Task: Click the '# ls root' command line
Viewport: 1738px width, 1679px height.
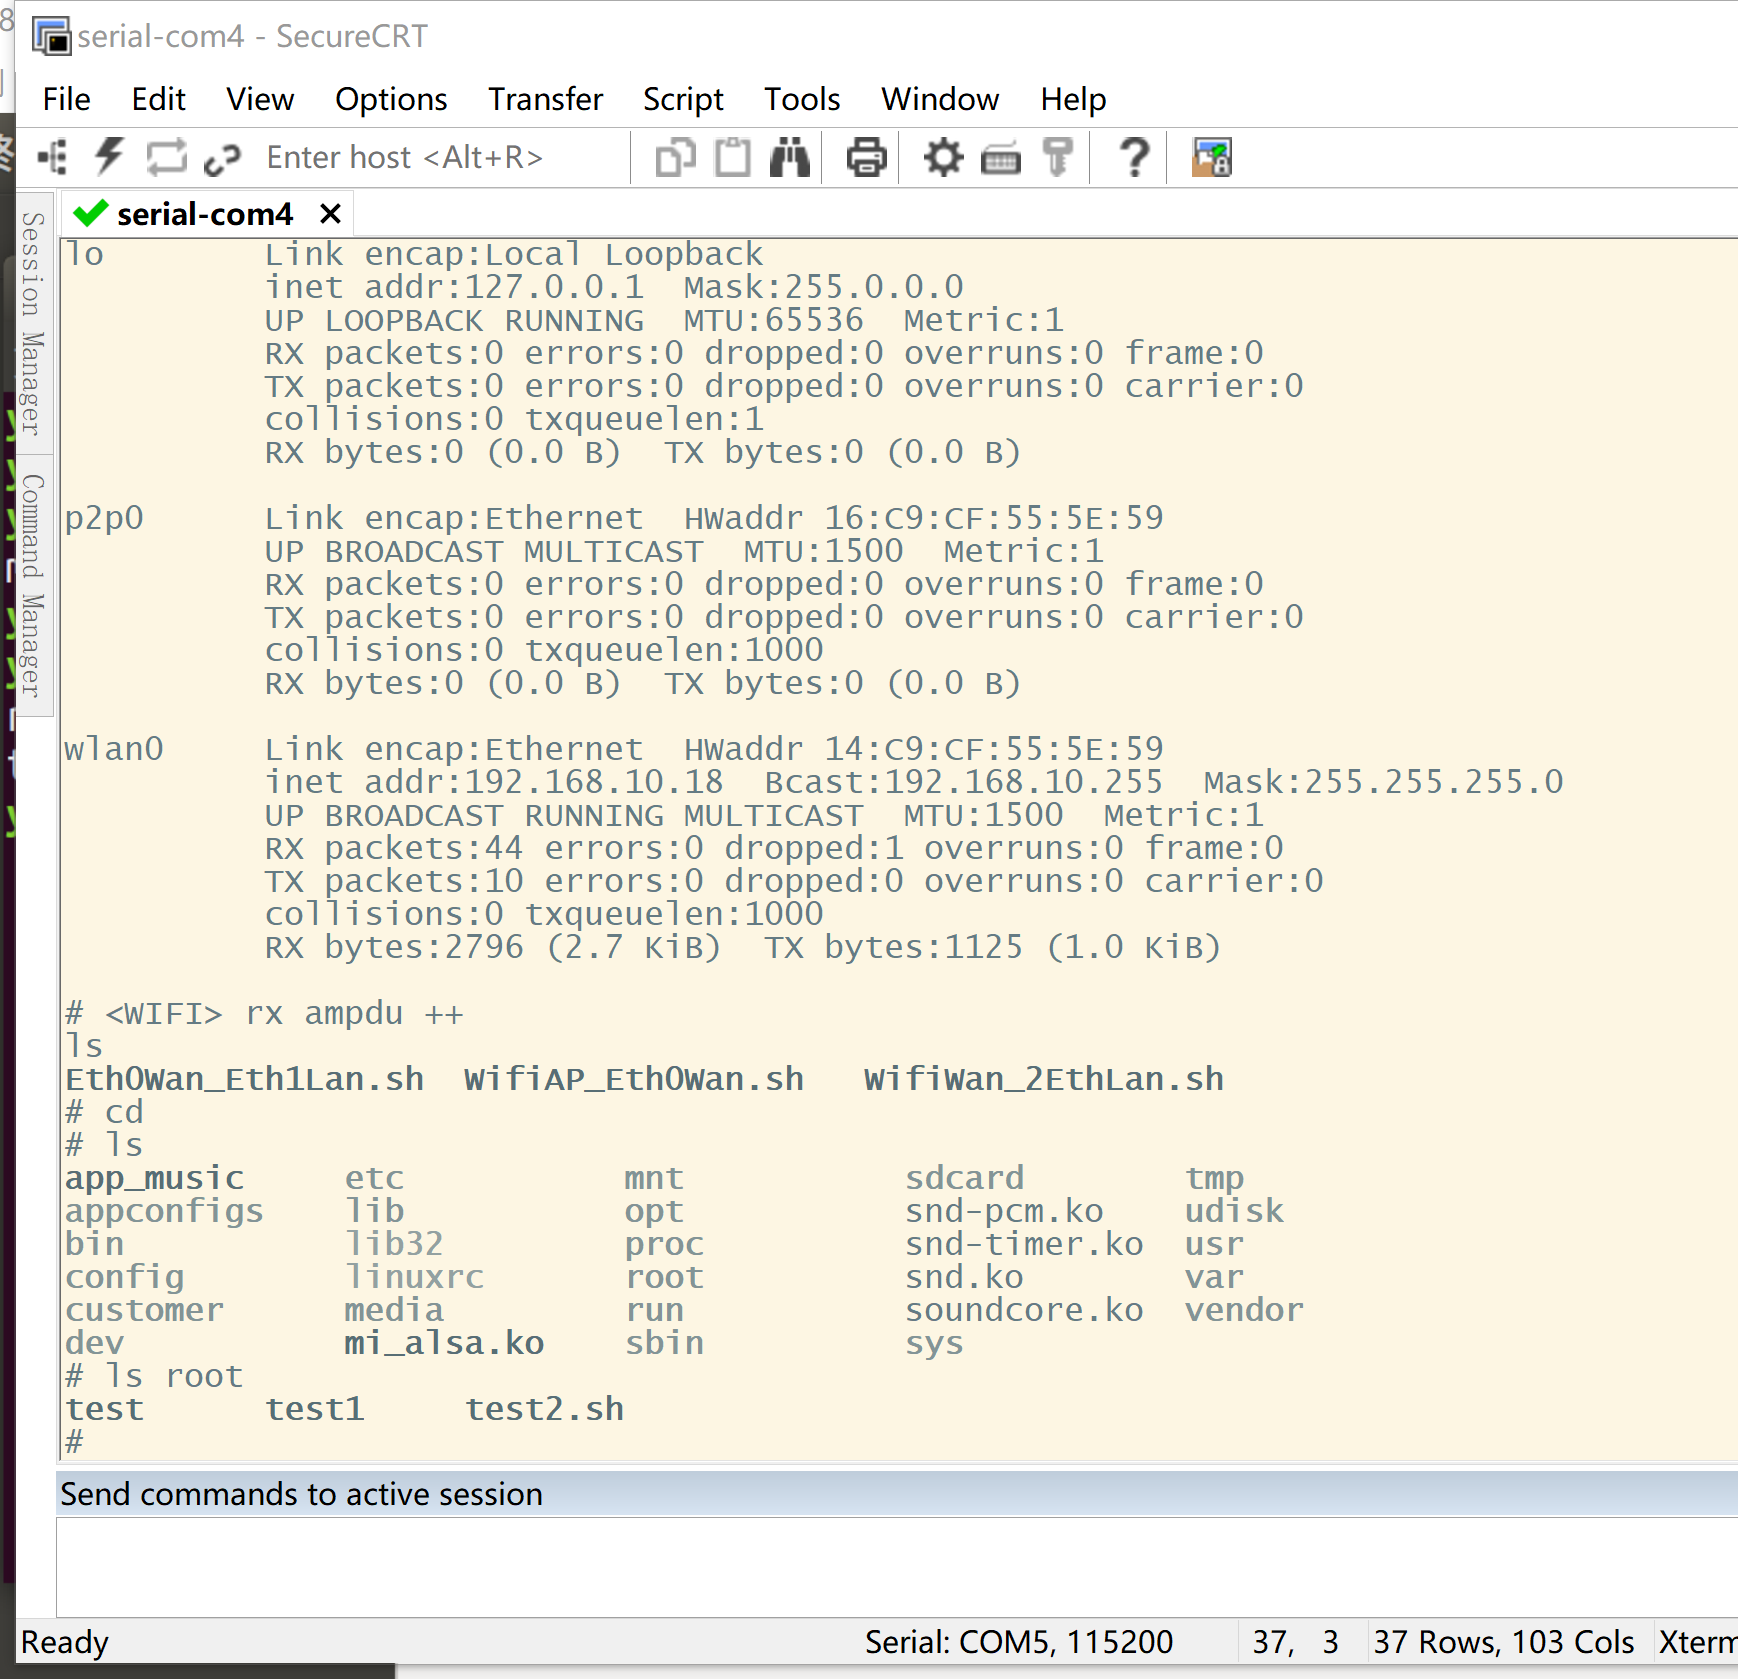Action: point(154,1376)
